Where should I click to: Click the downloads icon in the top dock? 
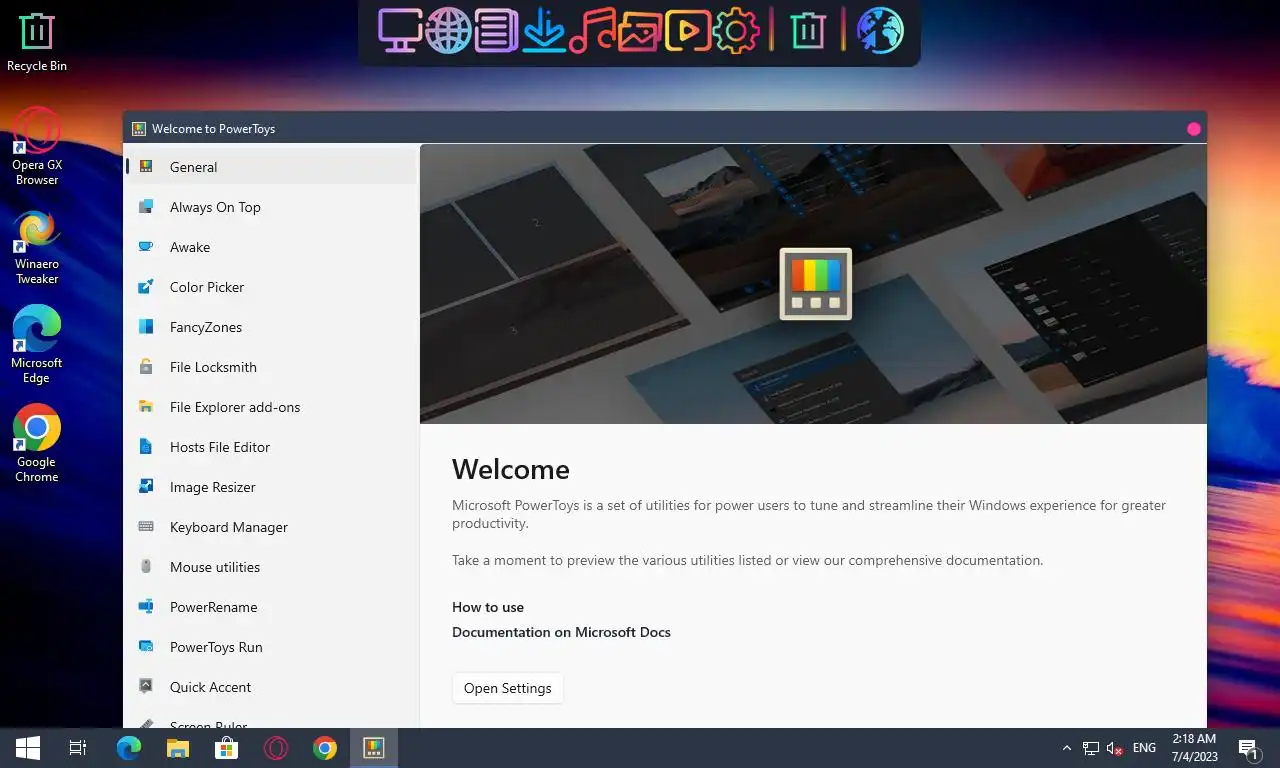click(544, 31)
